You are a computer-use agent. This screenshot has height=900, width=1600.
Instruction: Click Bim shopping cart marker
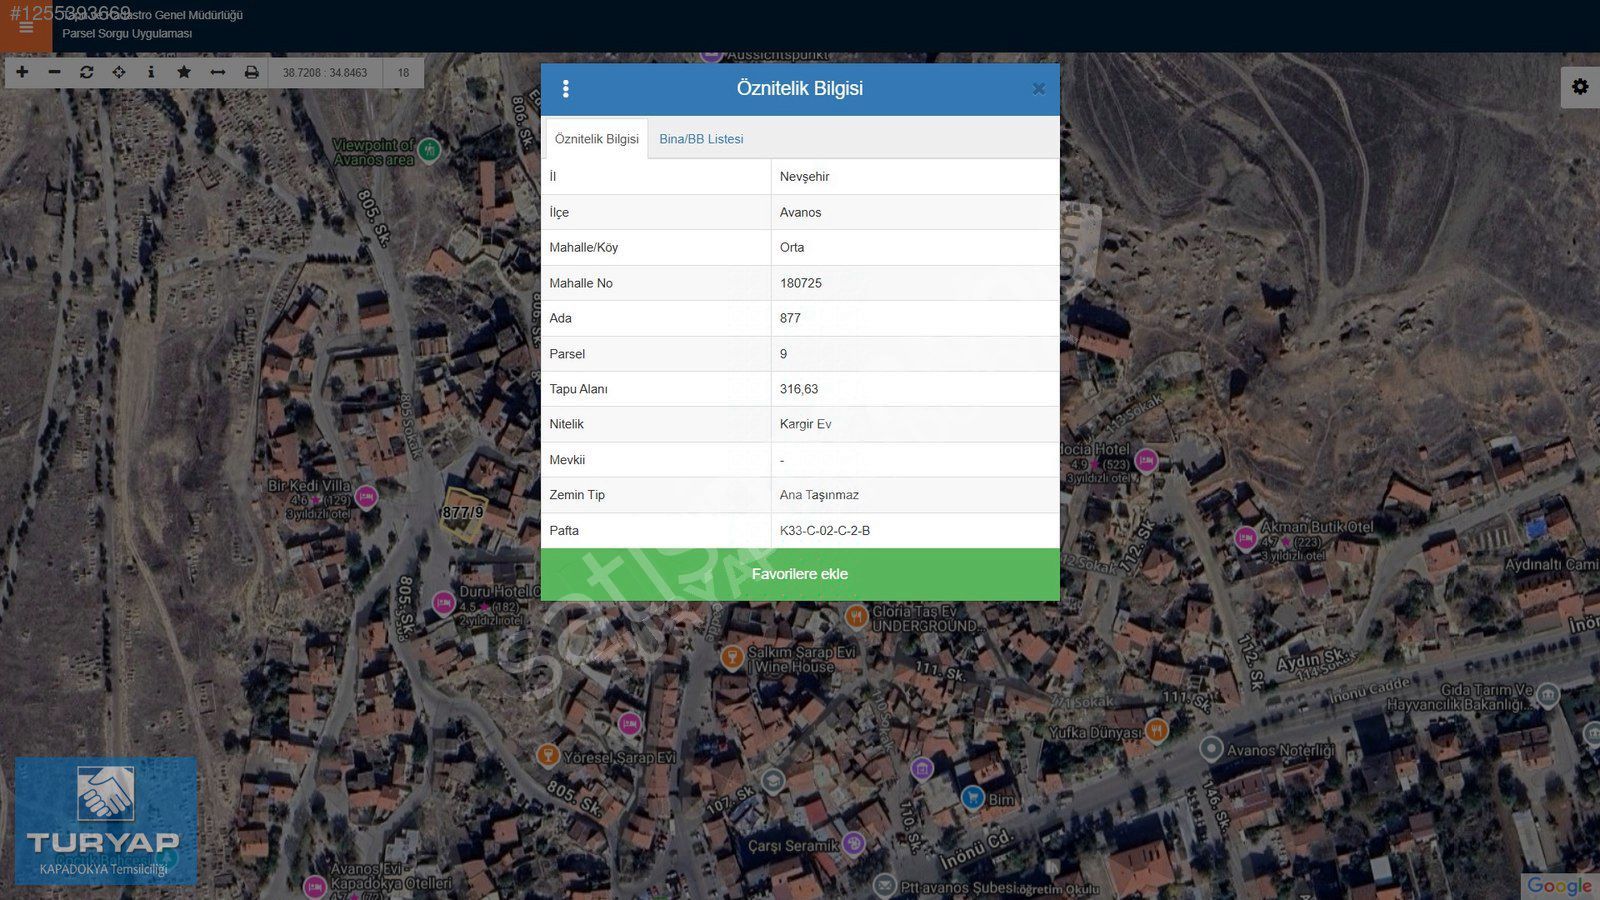972,797
